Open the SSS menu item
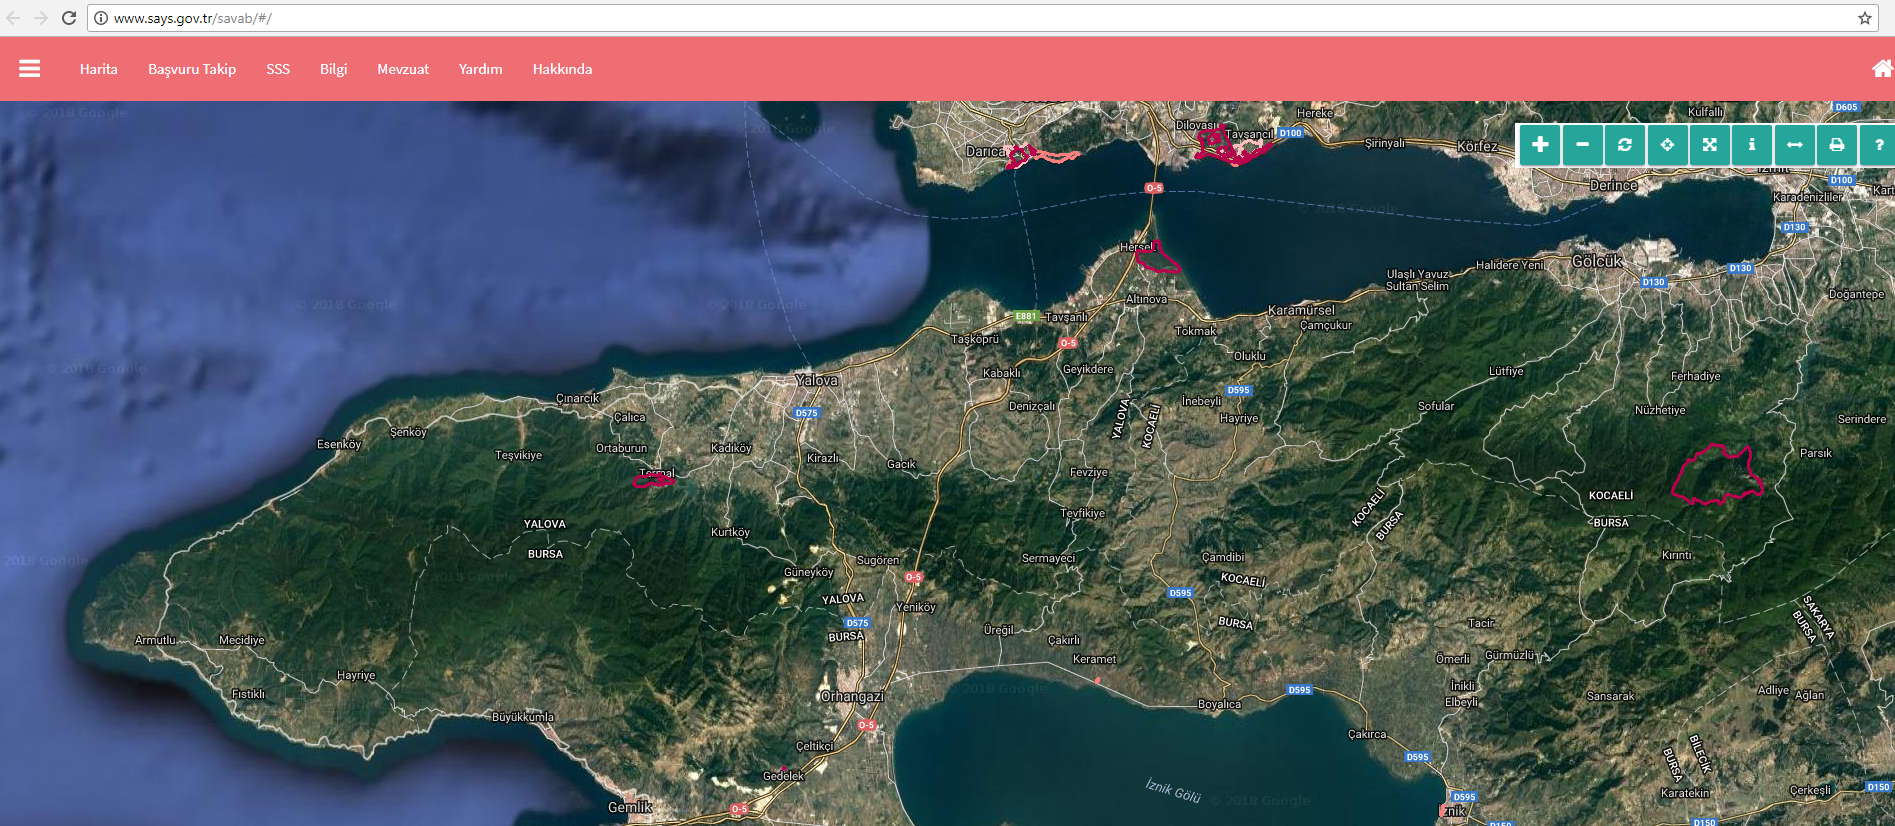Screen dimensions: 1895x826 278,69
